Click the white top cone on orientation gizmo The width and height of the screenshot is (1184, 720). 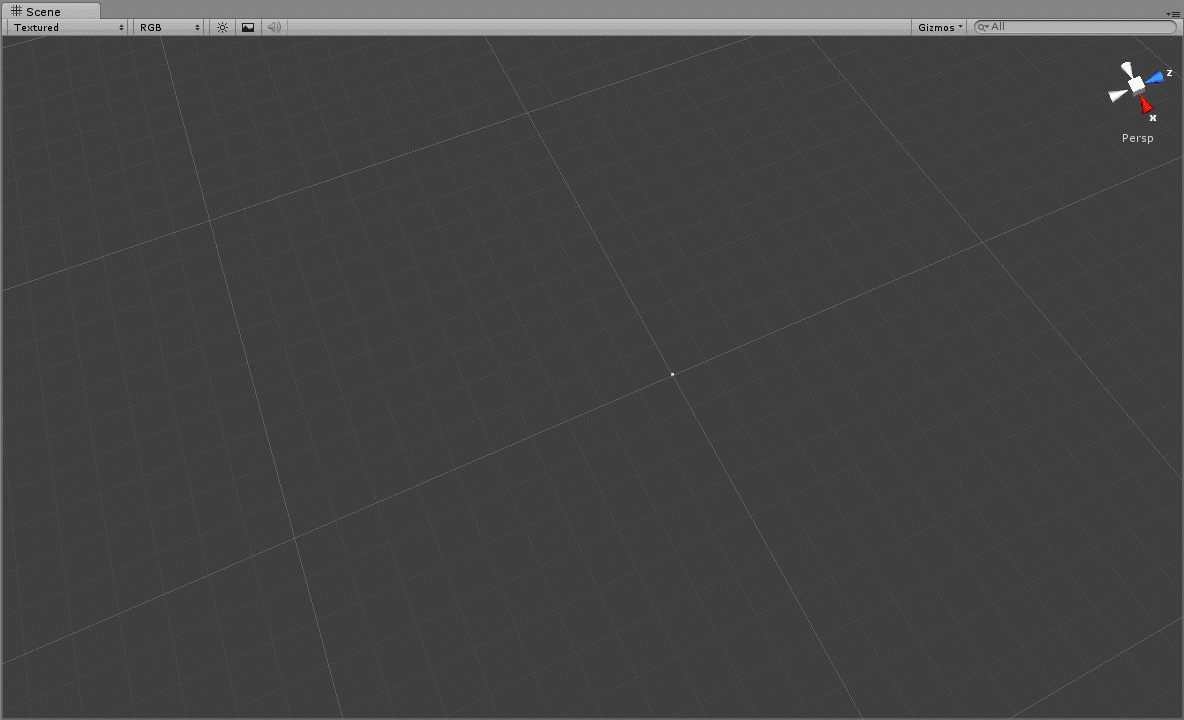pos(1127,69)
